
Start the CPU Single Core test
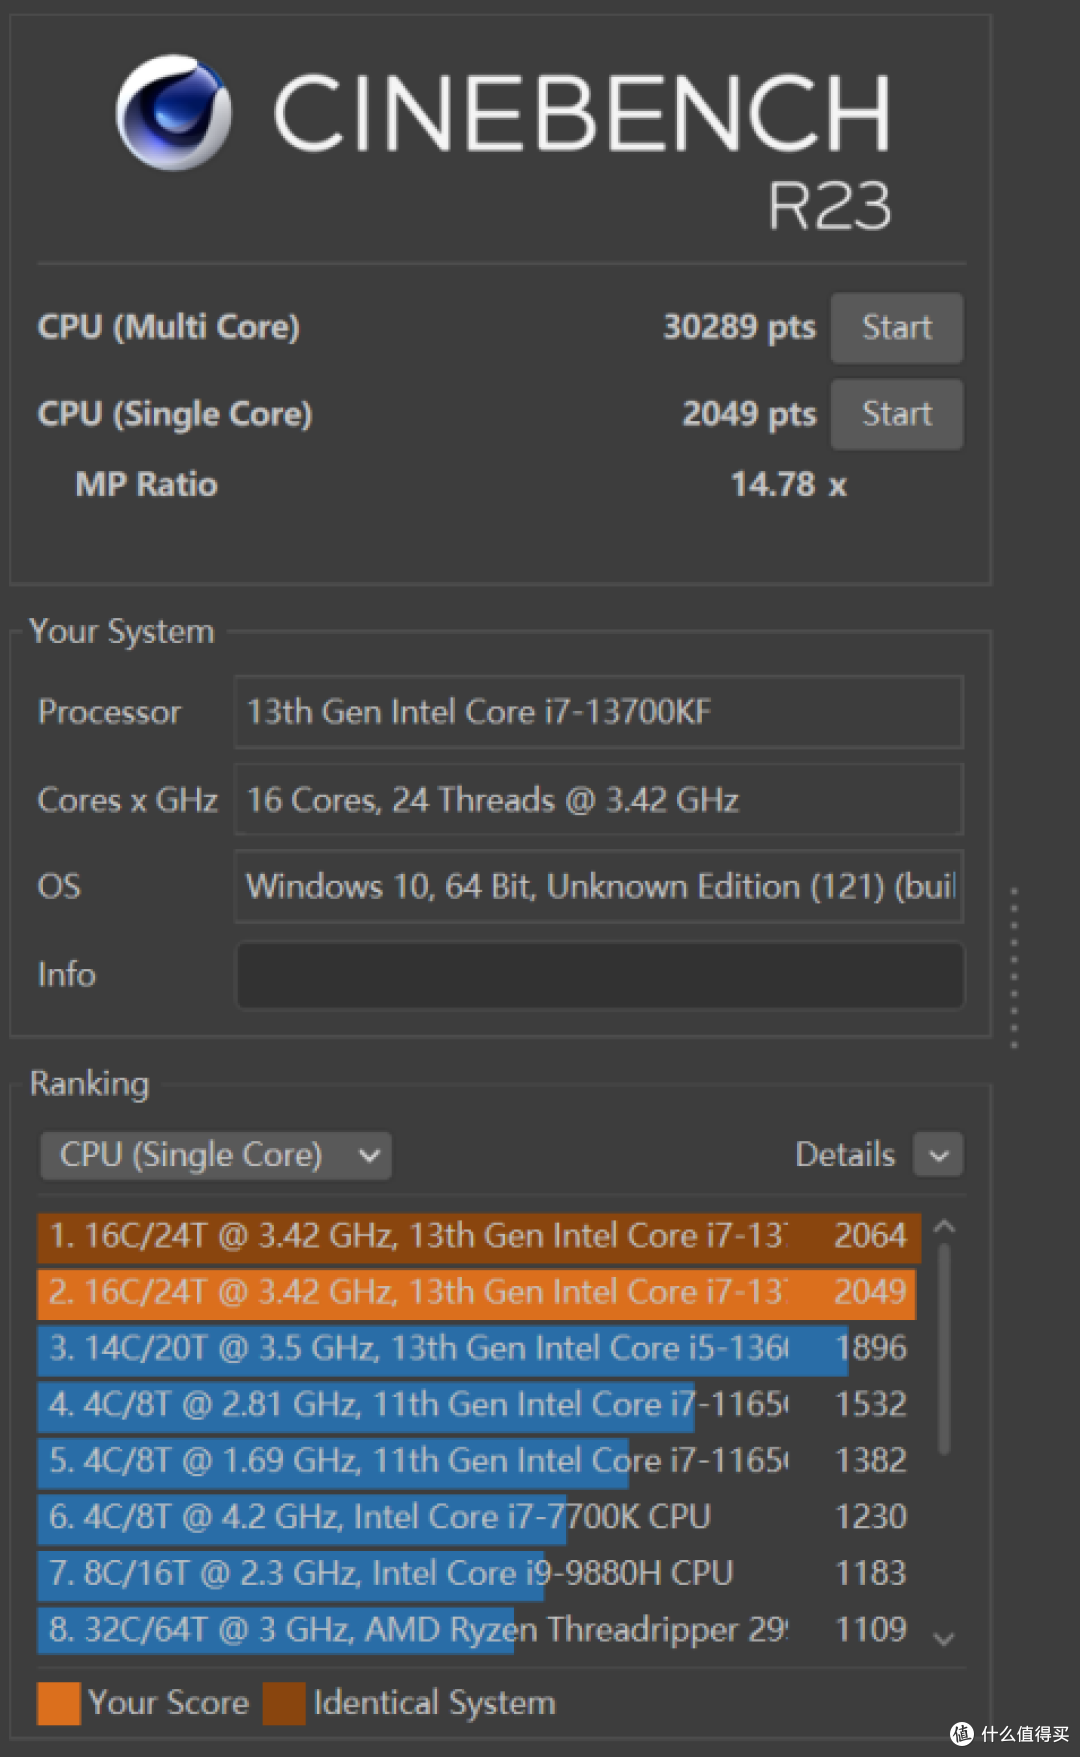pyautogui.click(x=896, y=414)
